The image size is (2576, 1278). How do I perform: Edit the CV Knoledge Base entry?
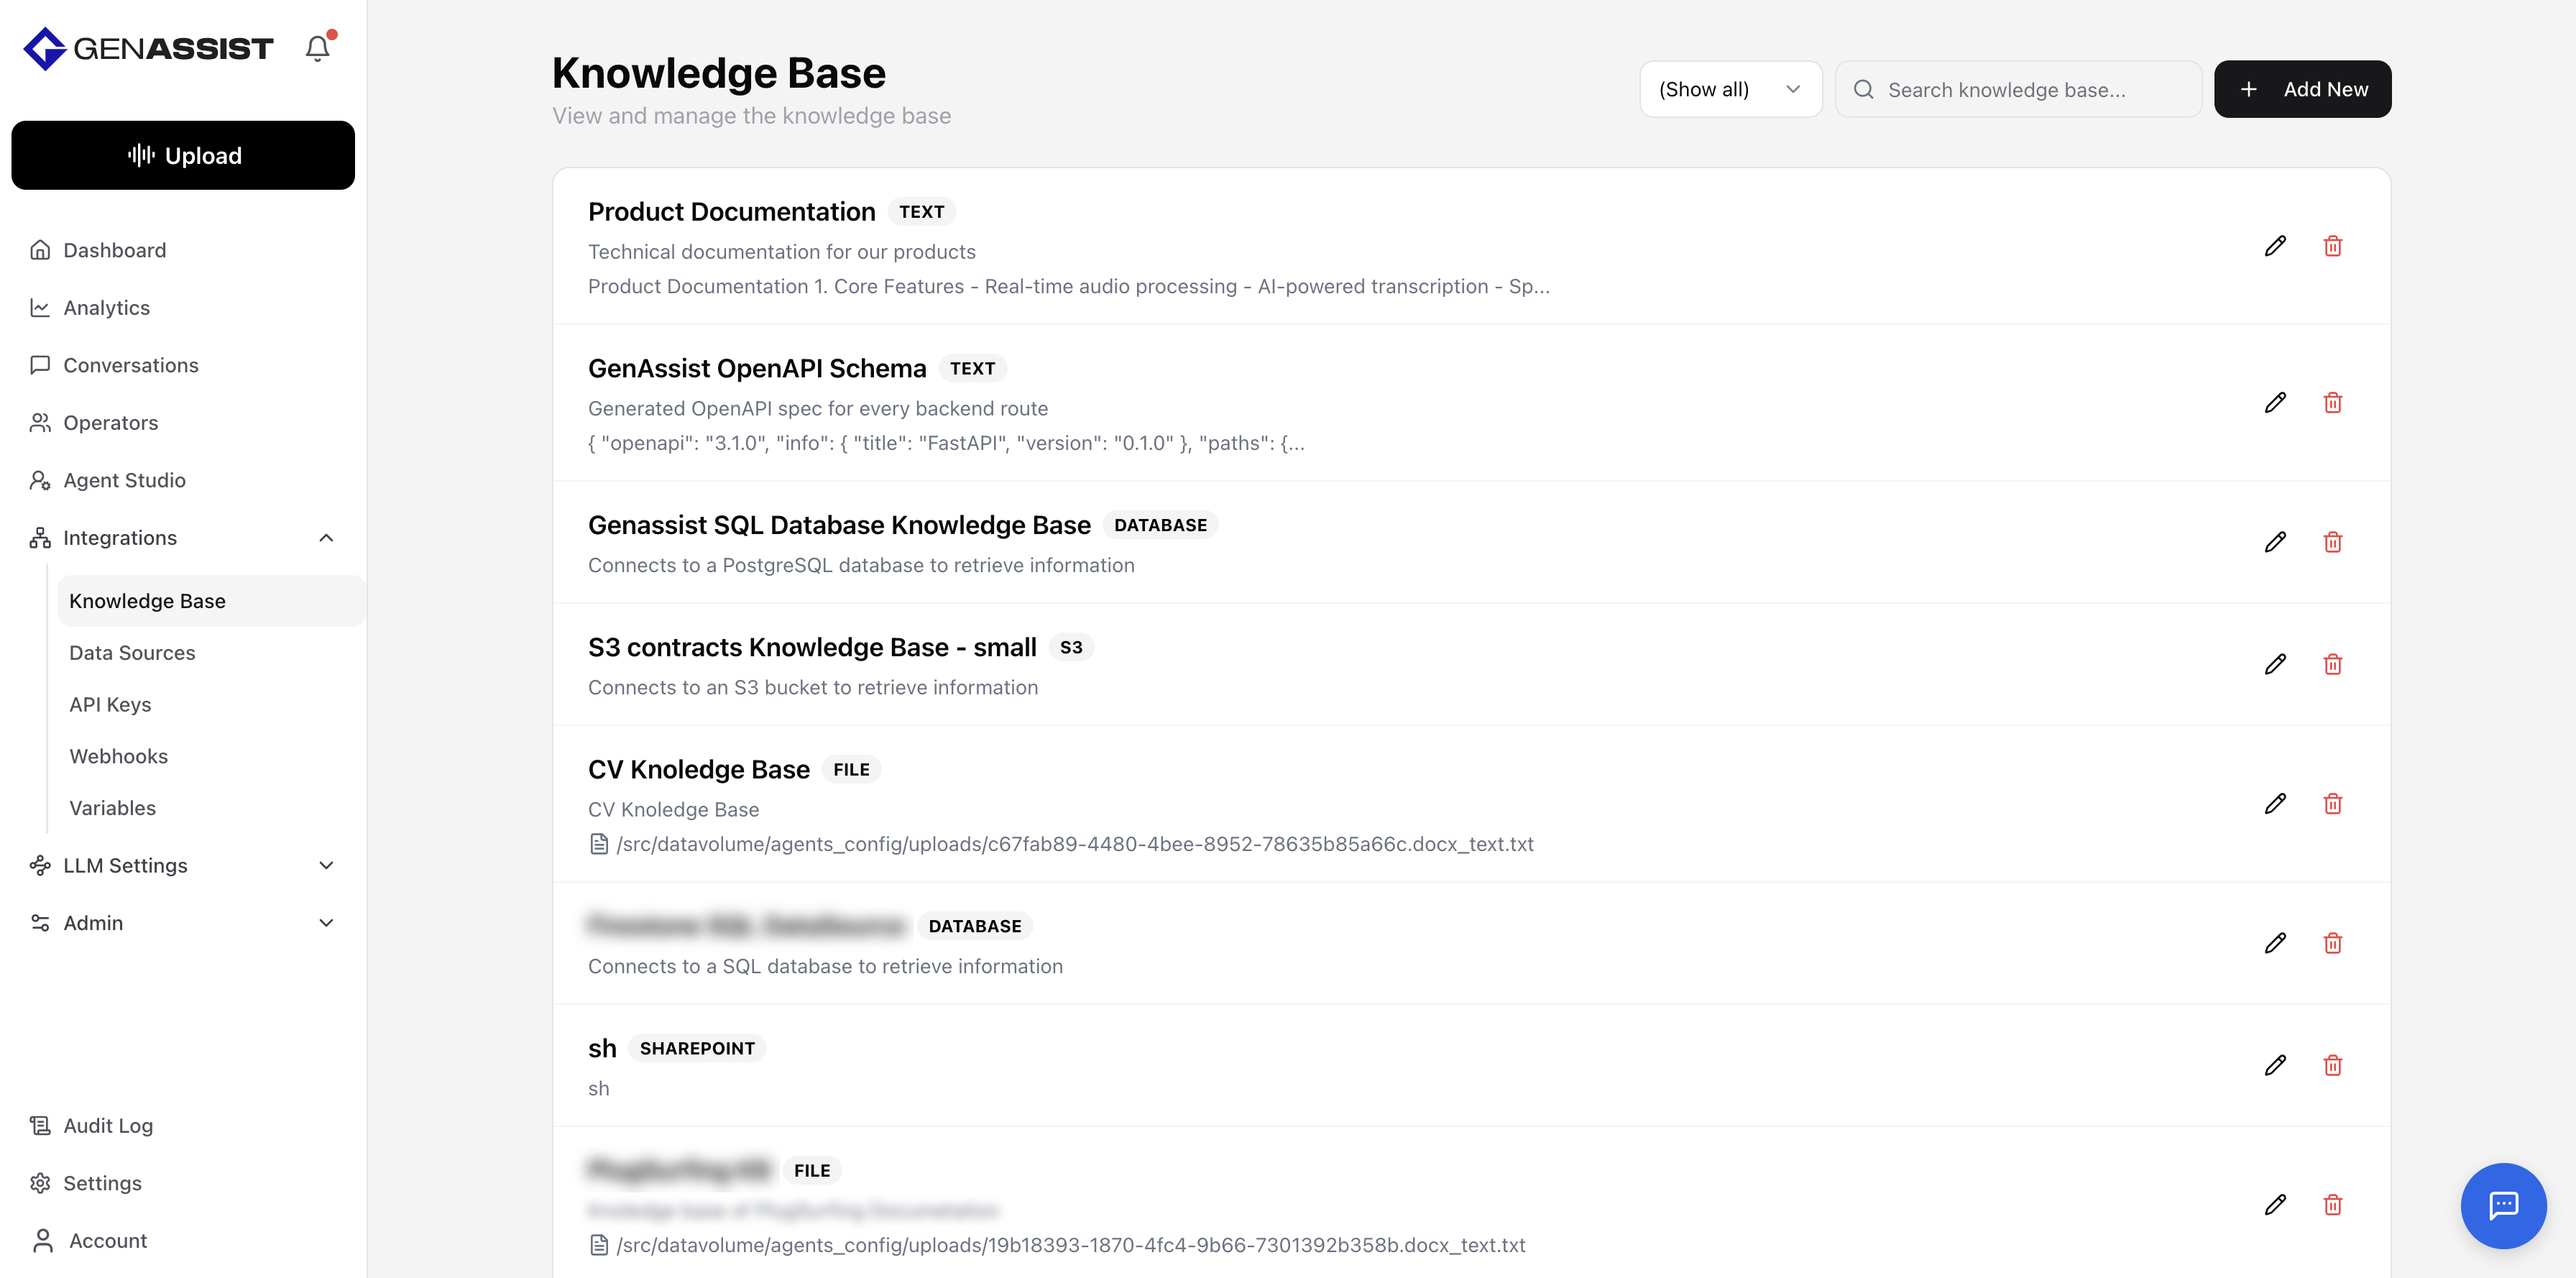coord(2275,804)
